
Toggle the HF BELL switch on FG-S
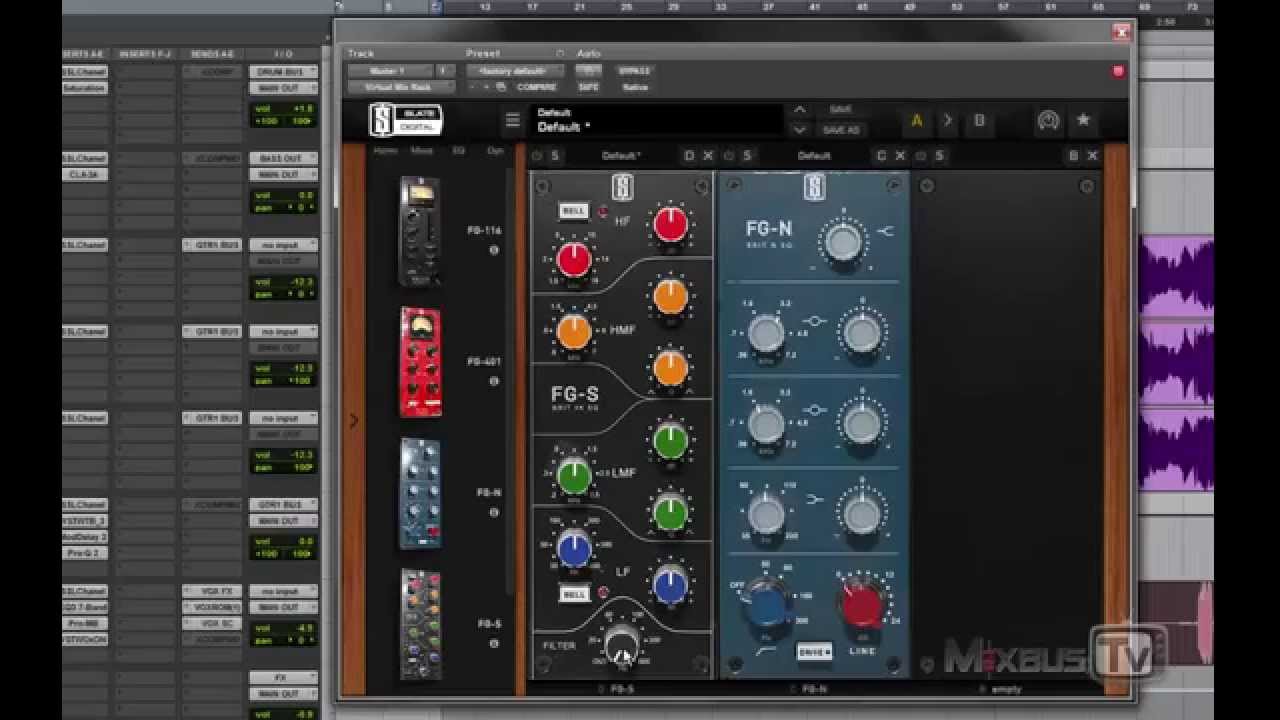574,211
